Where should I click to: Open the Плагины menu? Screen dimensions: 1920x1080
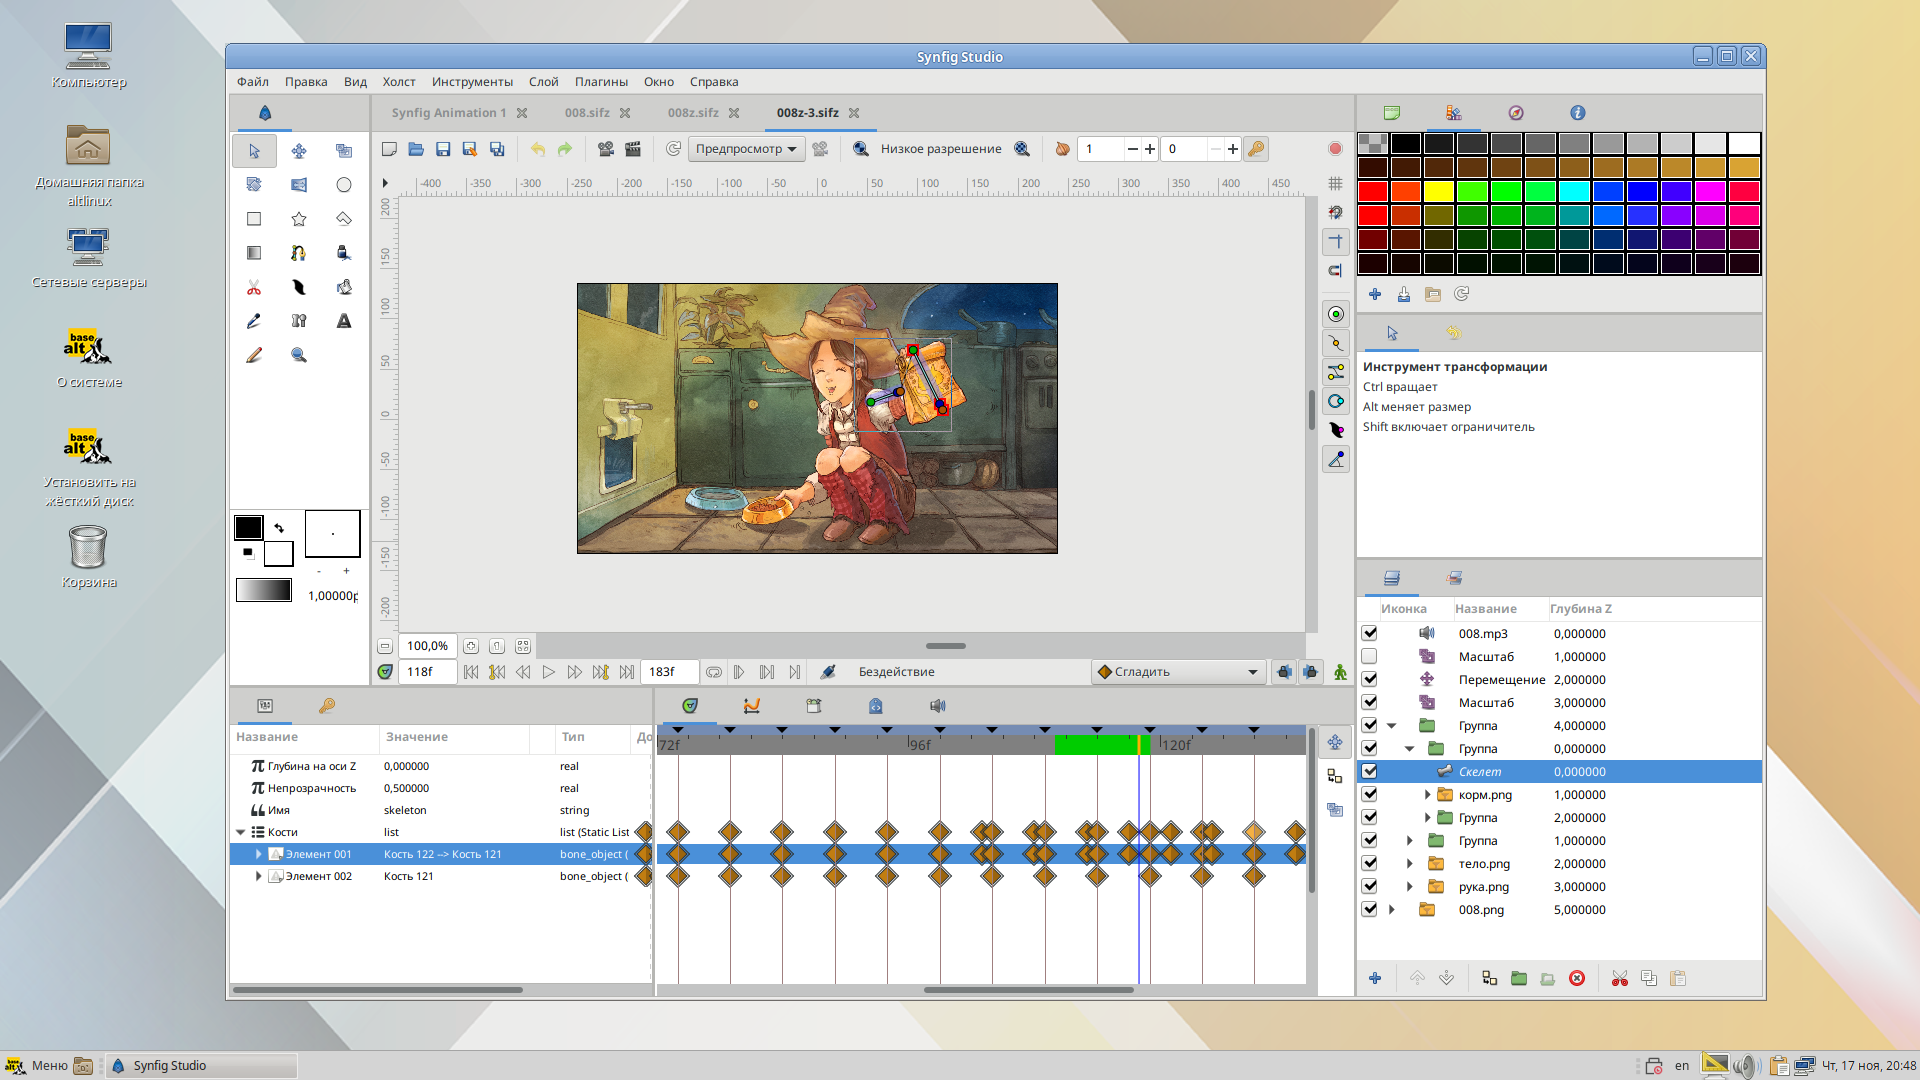click(x=601, y=82)
